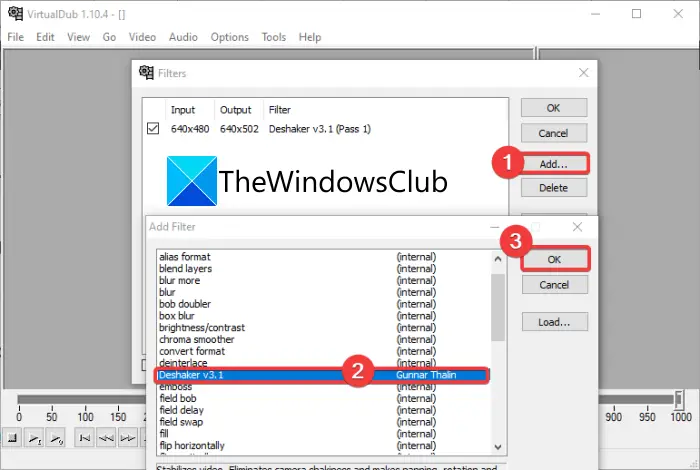The width and height of the screenshot is (700, 470).
Task: Click the filter list scroll-up arrow
Action: (498, 258)
